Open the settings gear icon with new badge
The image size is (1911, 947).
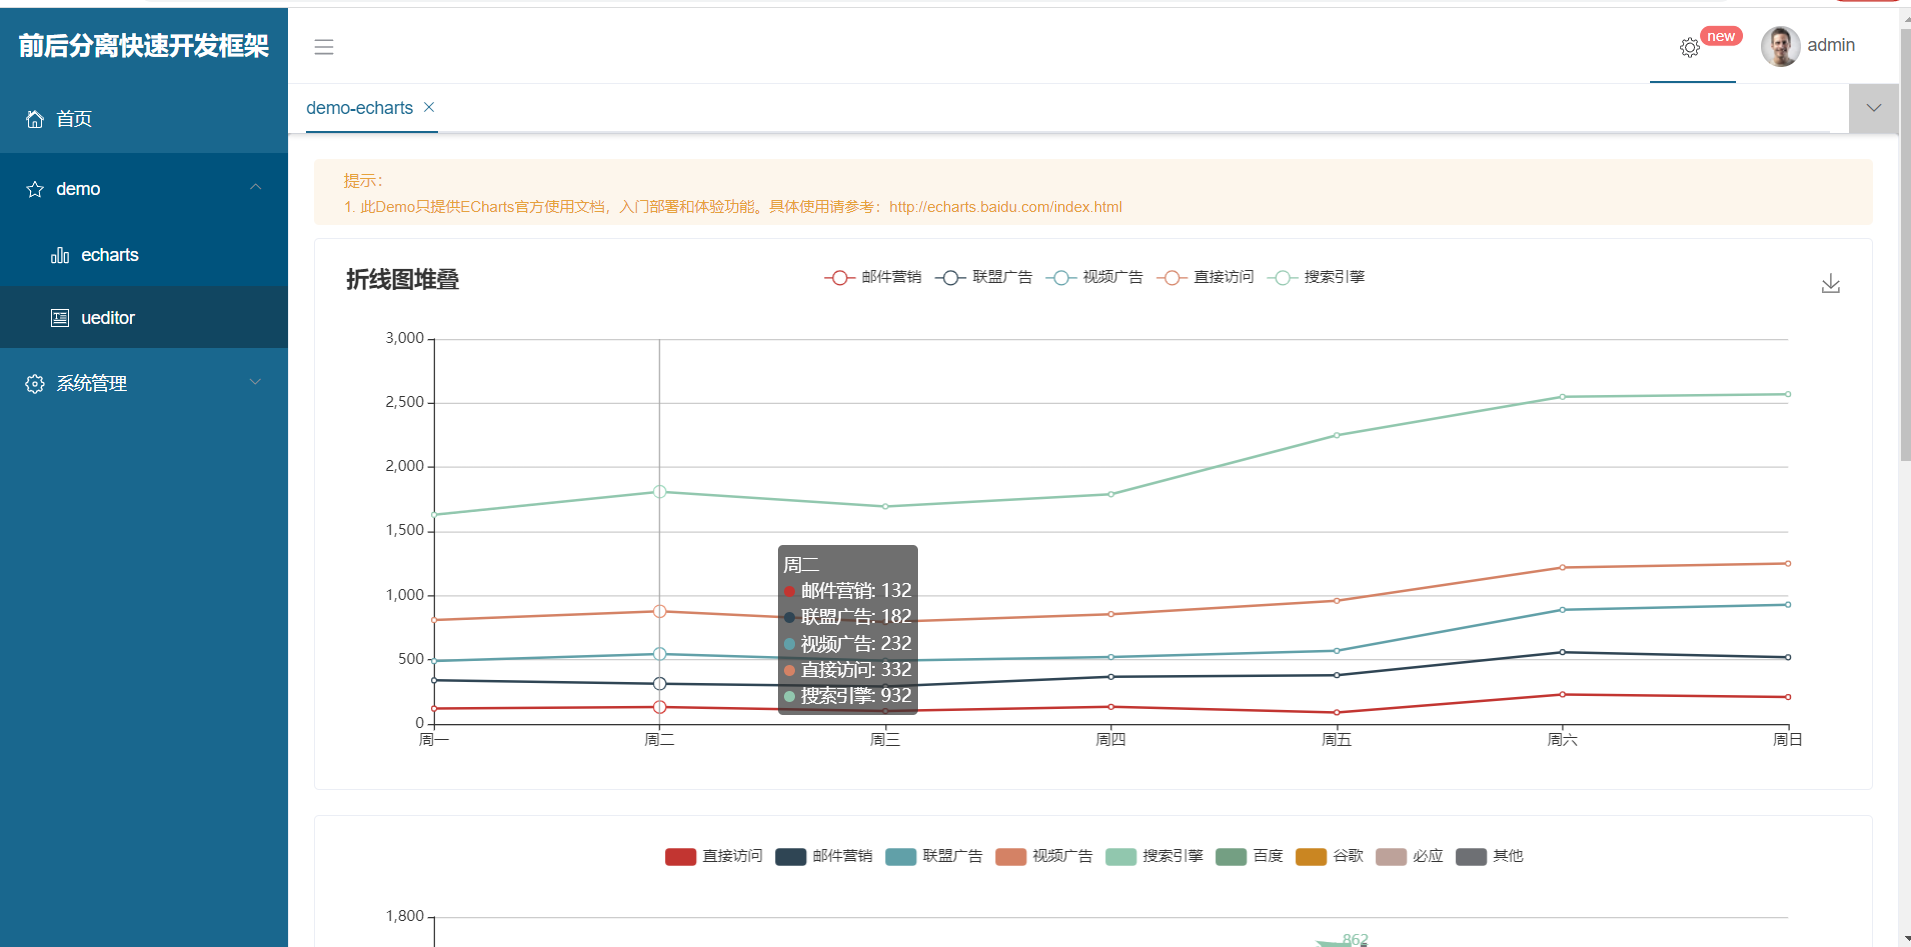pos(1690,47)
